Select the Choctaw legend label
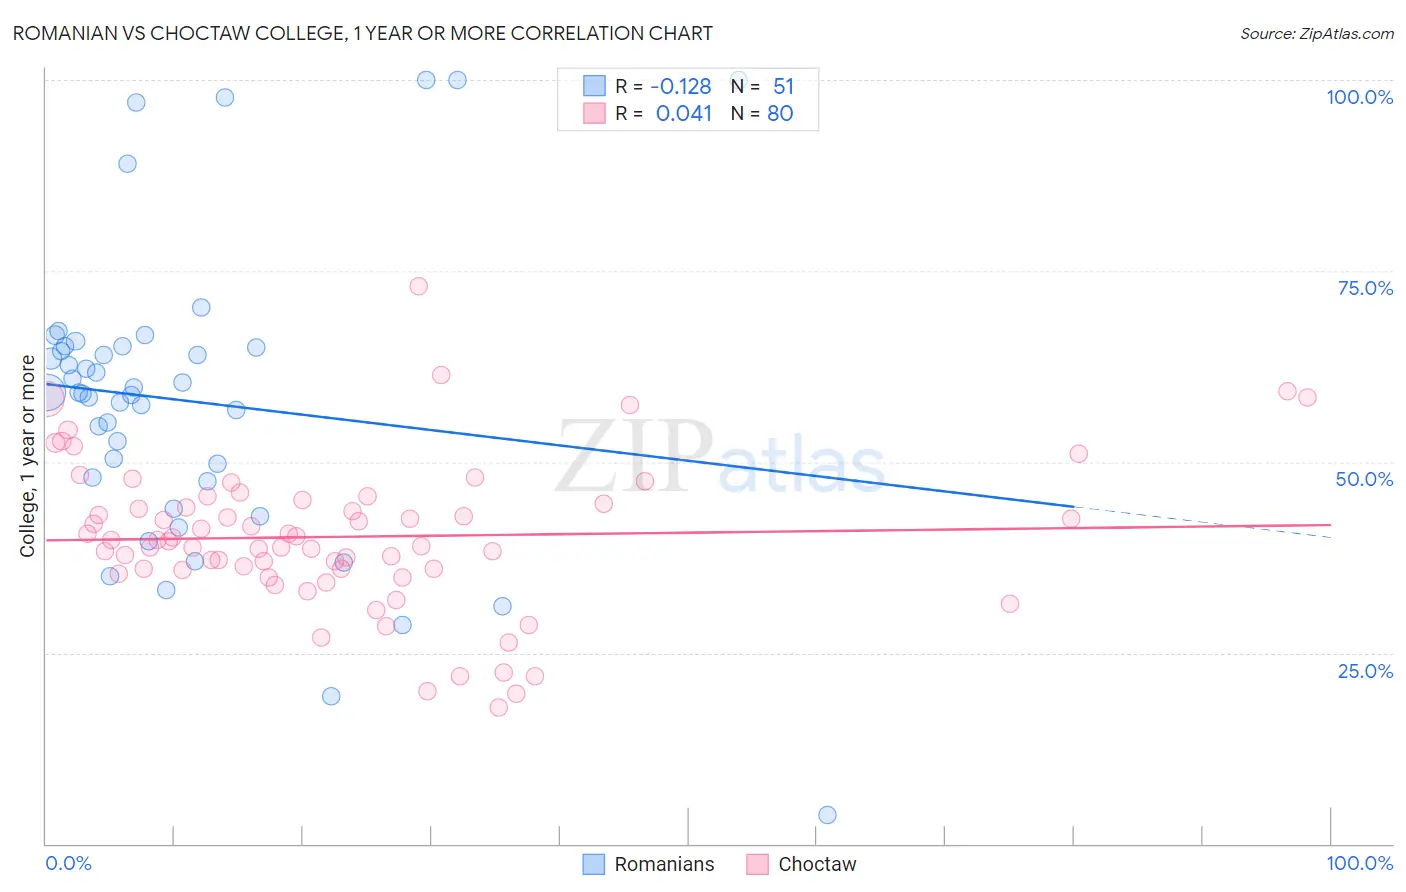The image size is (1406, 892). tap(817, 864)
